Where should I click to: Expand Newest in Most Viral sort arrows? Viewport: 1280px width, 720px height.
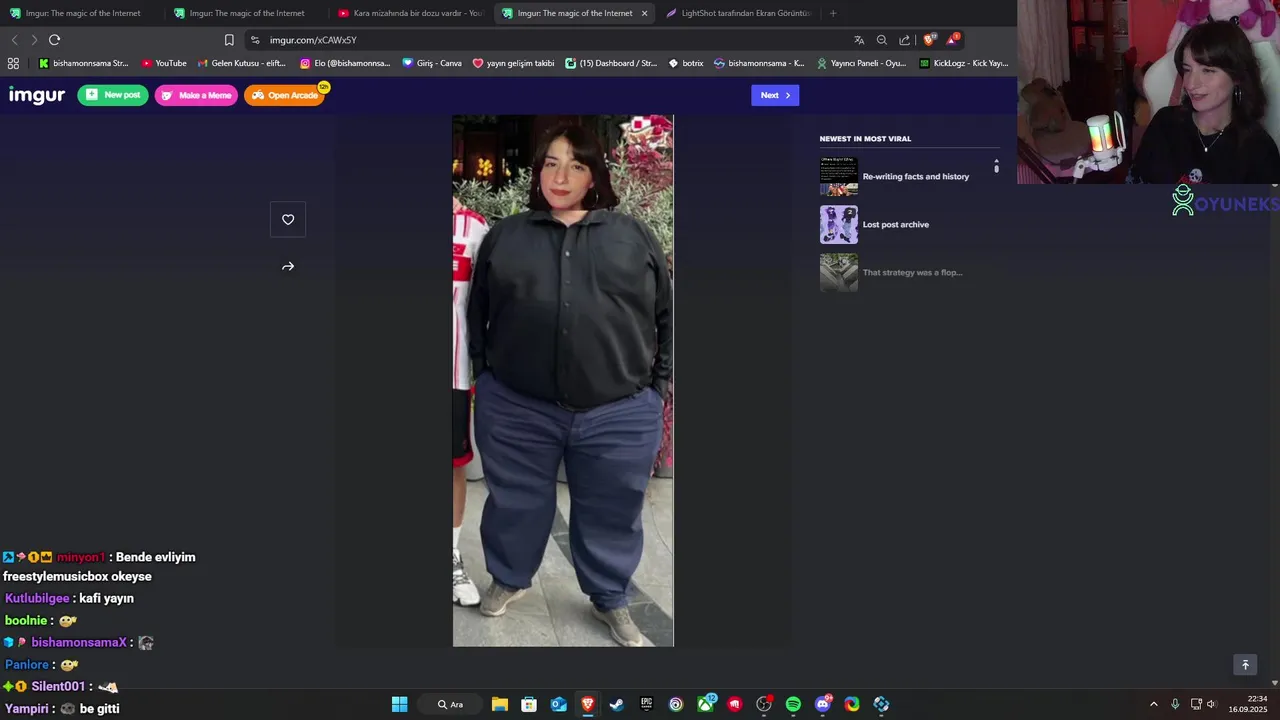pos(996,167)
